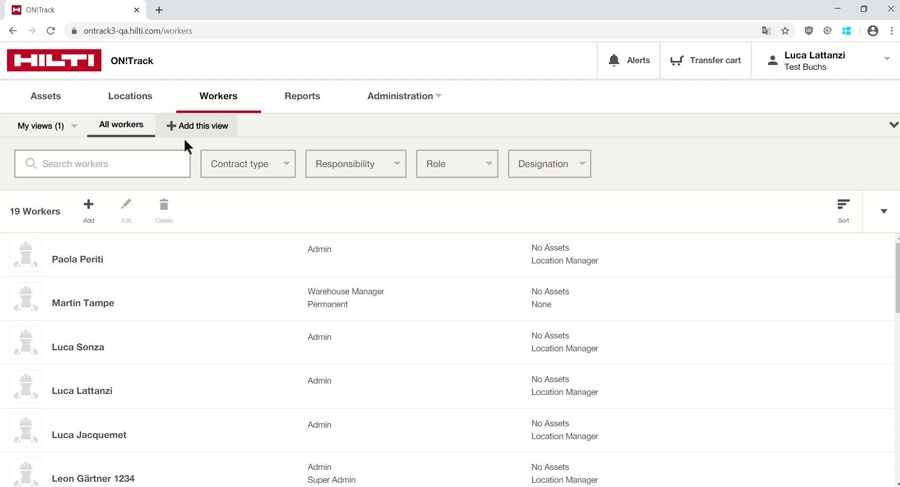
Task: Click Martin Tampe's avatar icon
Action: pyautogui.click(x=26, y=299)
